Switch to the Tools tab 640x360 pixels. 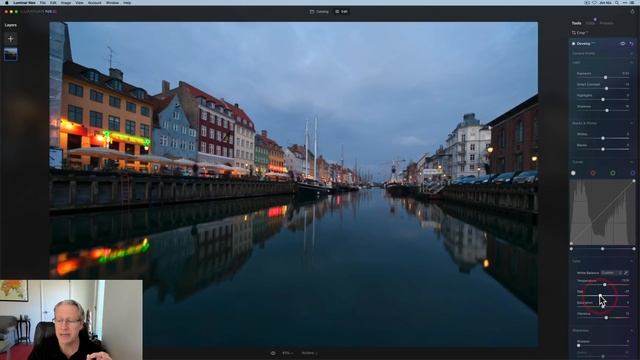click(576, 23)
